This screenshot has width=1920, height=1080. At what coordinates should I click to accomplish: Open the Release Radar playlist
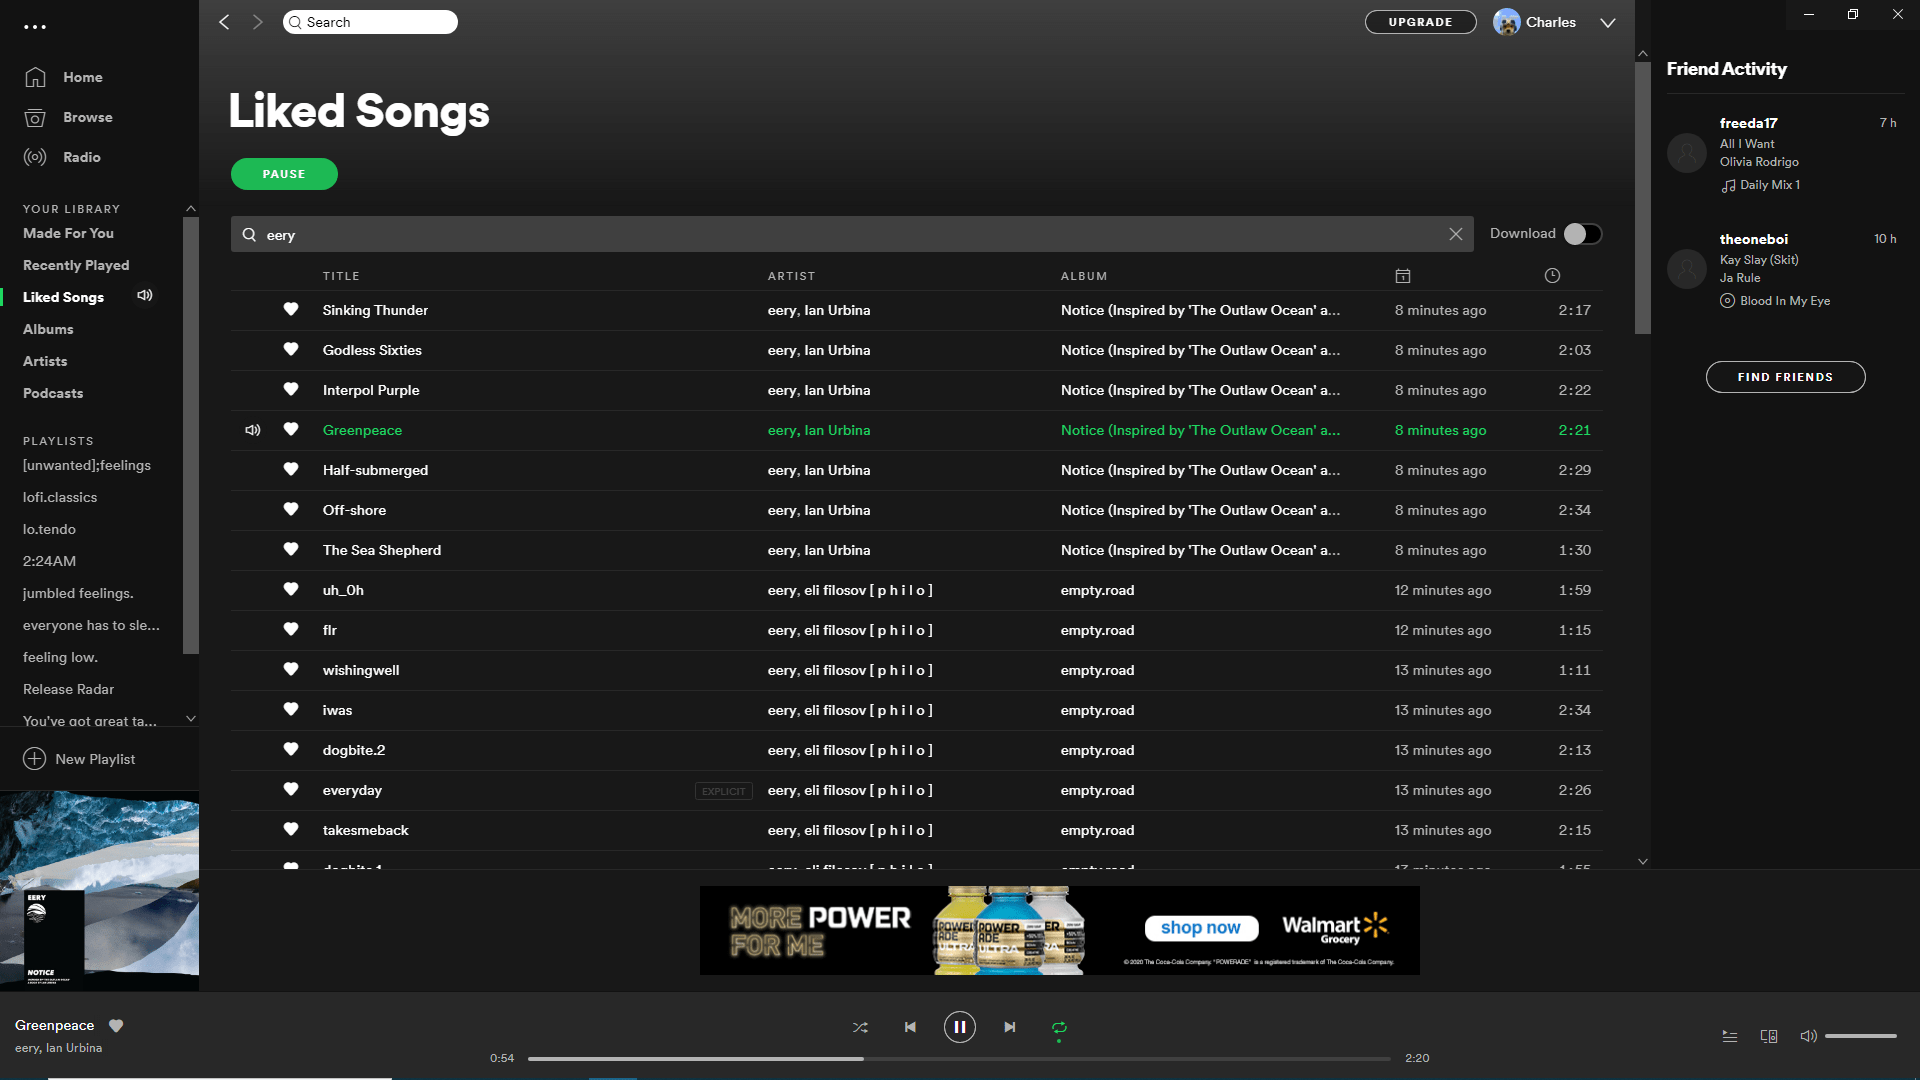click(x=68, y=689)
